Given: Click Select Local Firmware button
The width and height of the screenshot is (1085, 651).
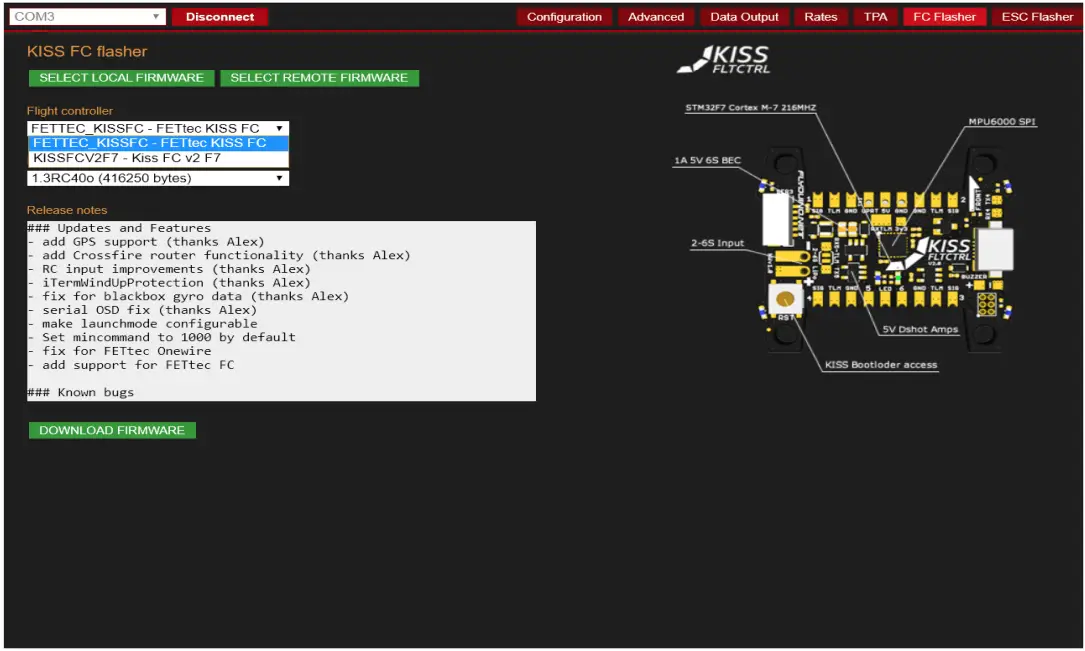Looking at the screenshot, I should pyautogui.click(x=121, y=77).
